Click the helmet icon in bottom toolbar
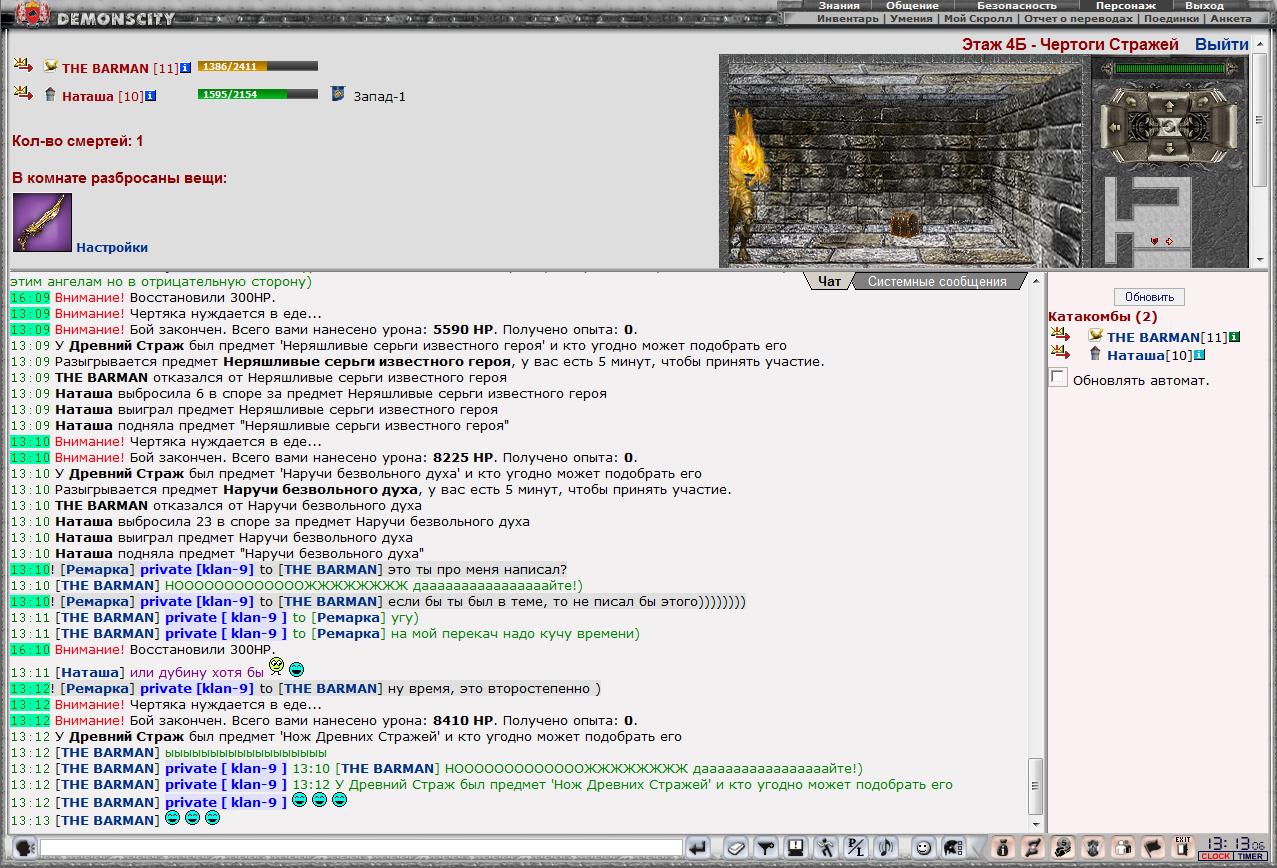1277x868 pixels. tap(953, 848)
